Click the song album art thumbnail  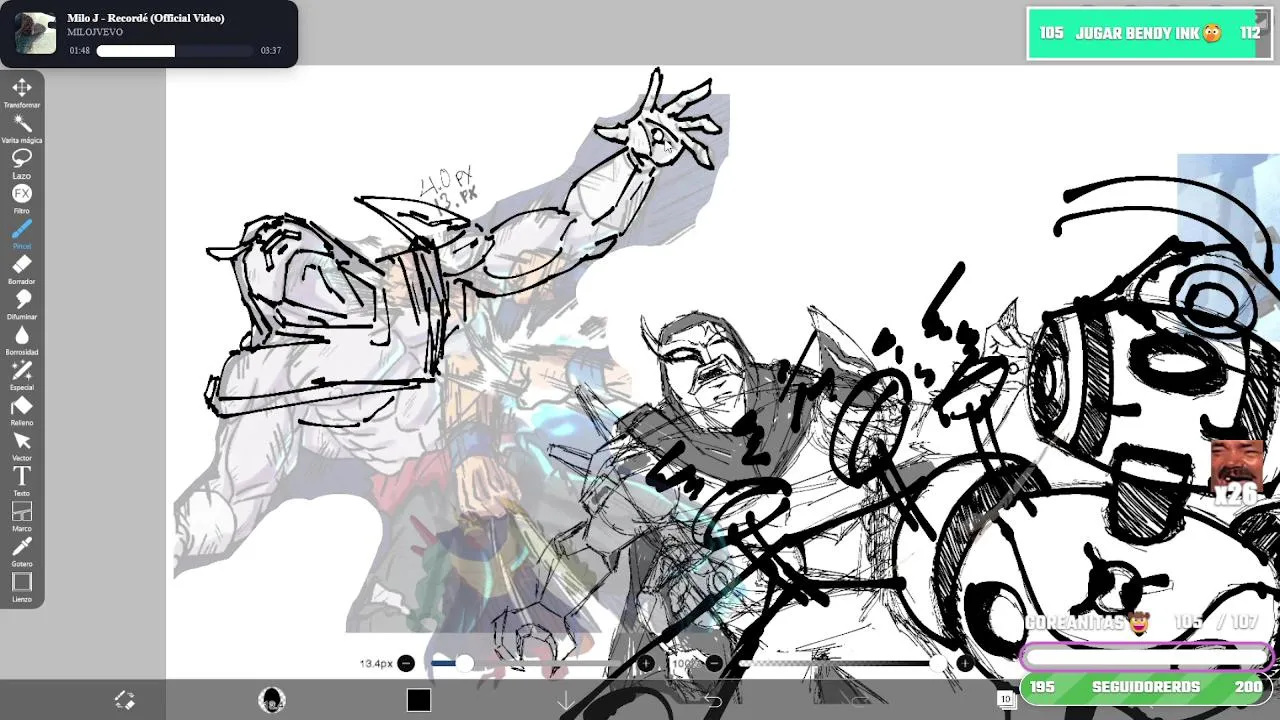[x=36, y=33]
